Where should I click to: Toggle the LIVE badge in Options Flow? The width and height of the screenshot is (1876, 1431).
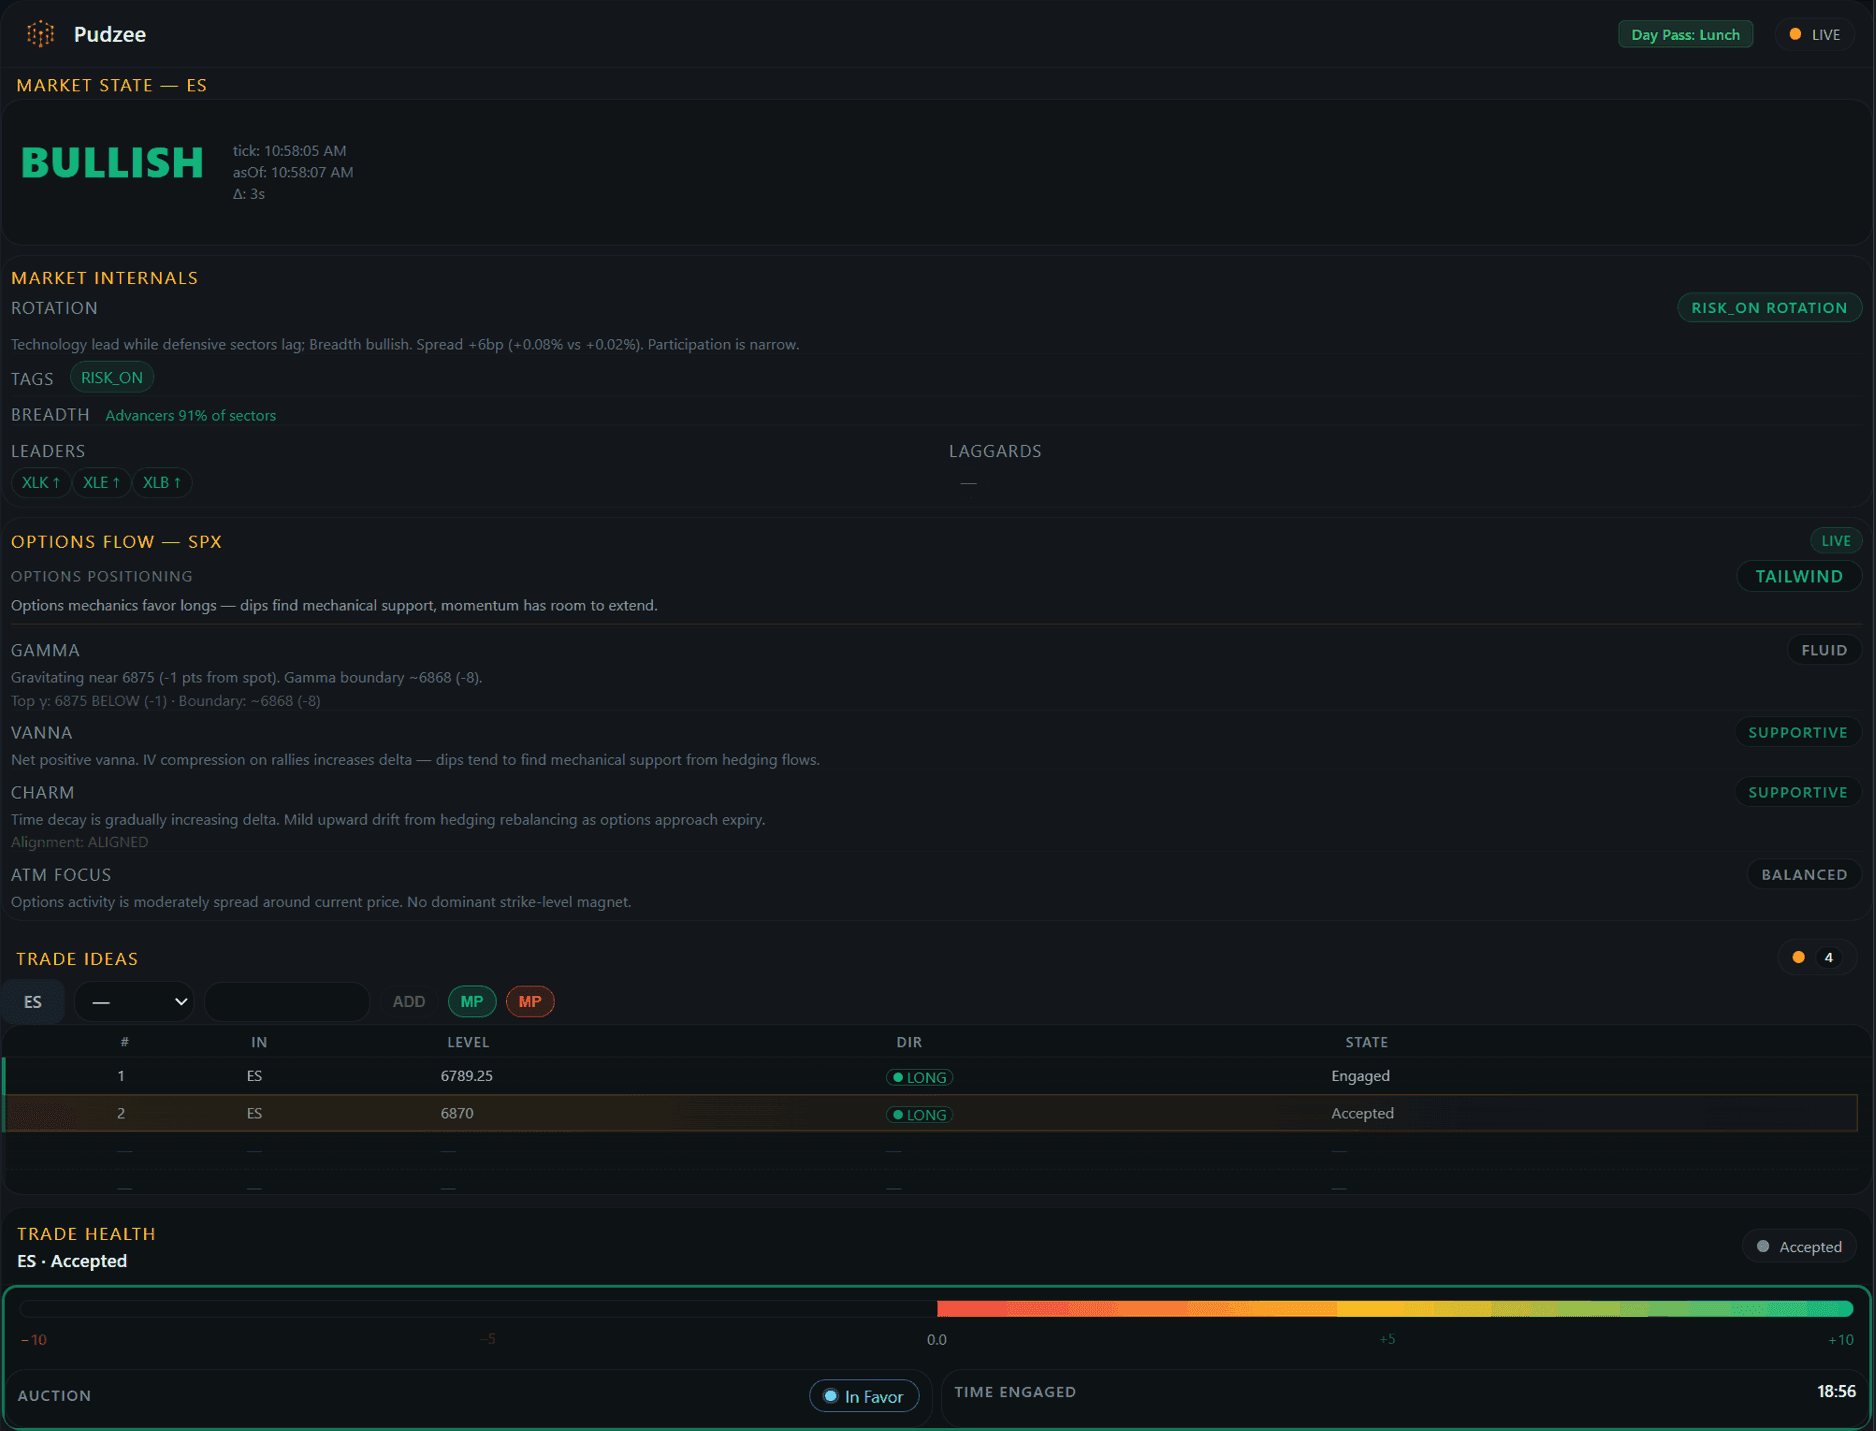[1835, 540]
